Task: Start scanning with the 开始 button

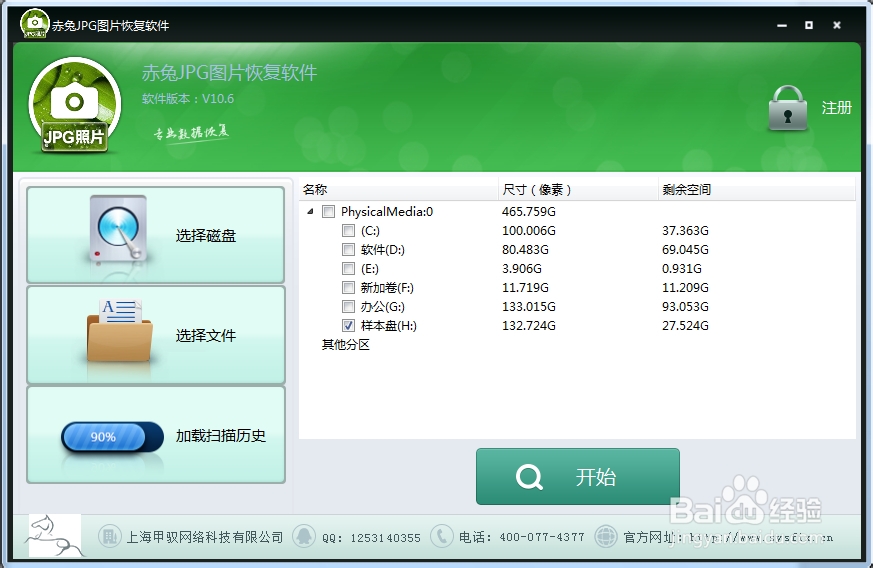Action: click(x=577, y=477)
